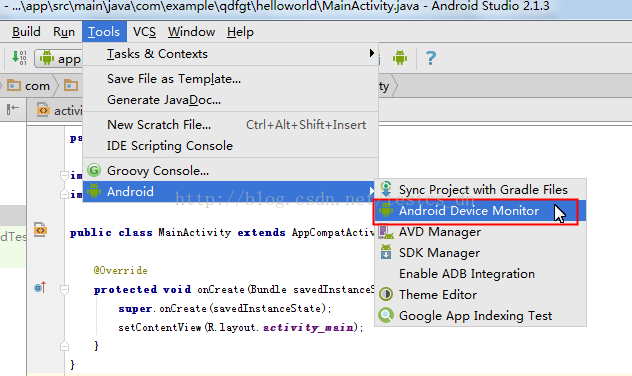Select Enable ADB Integration toggle item
This screenshot has width=632, height=376.
point(480,274)
